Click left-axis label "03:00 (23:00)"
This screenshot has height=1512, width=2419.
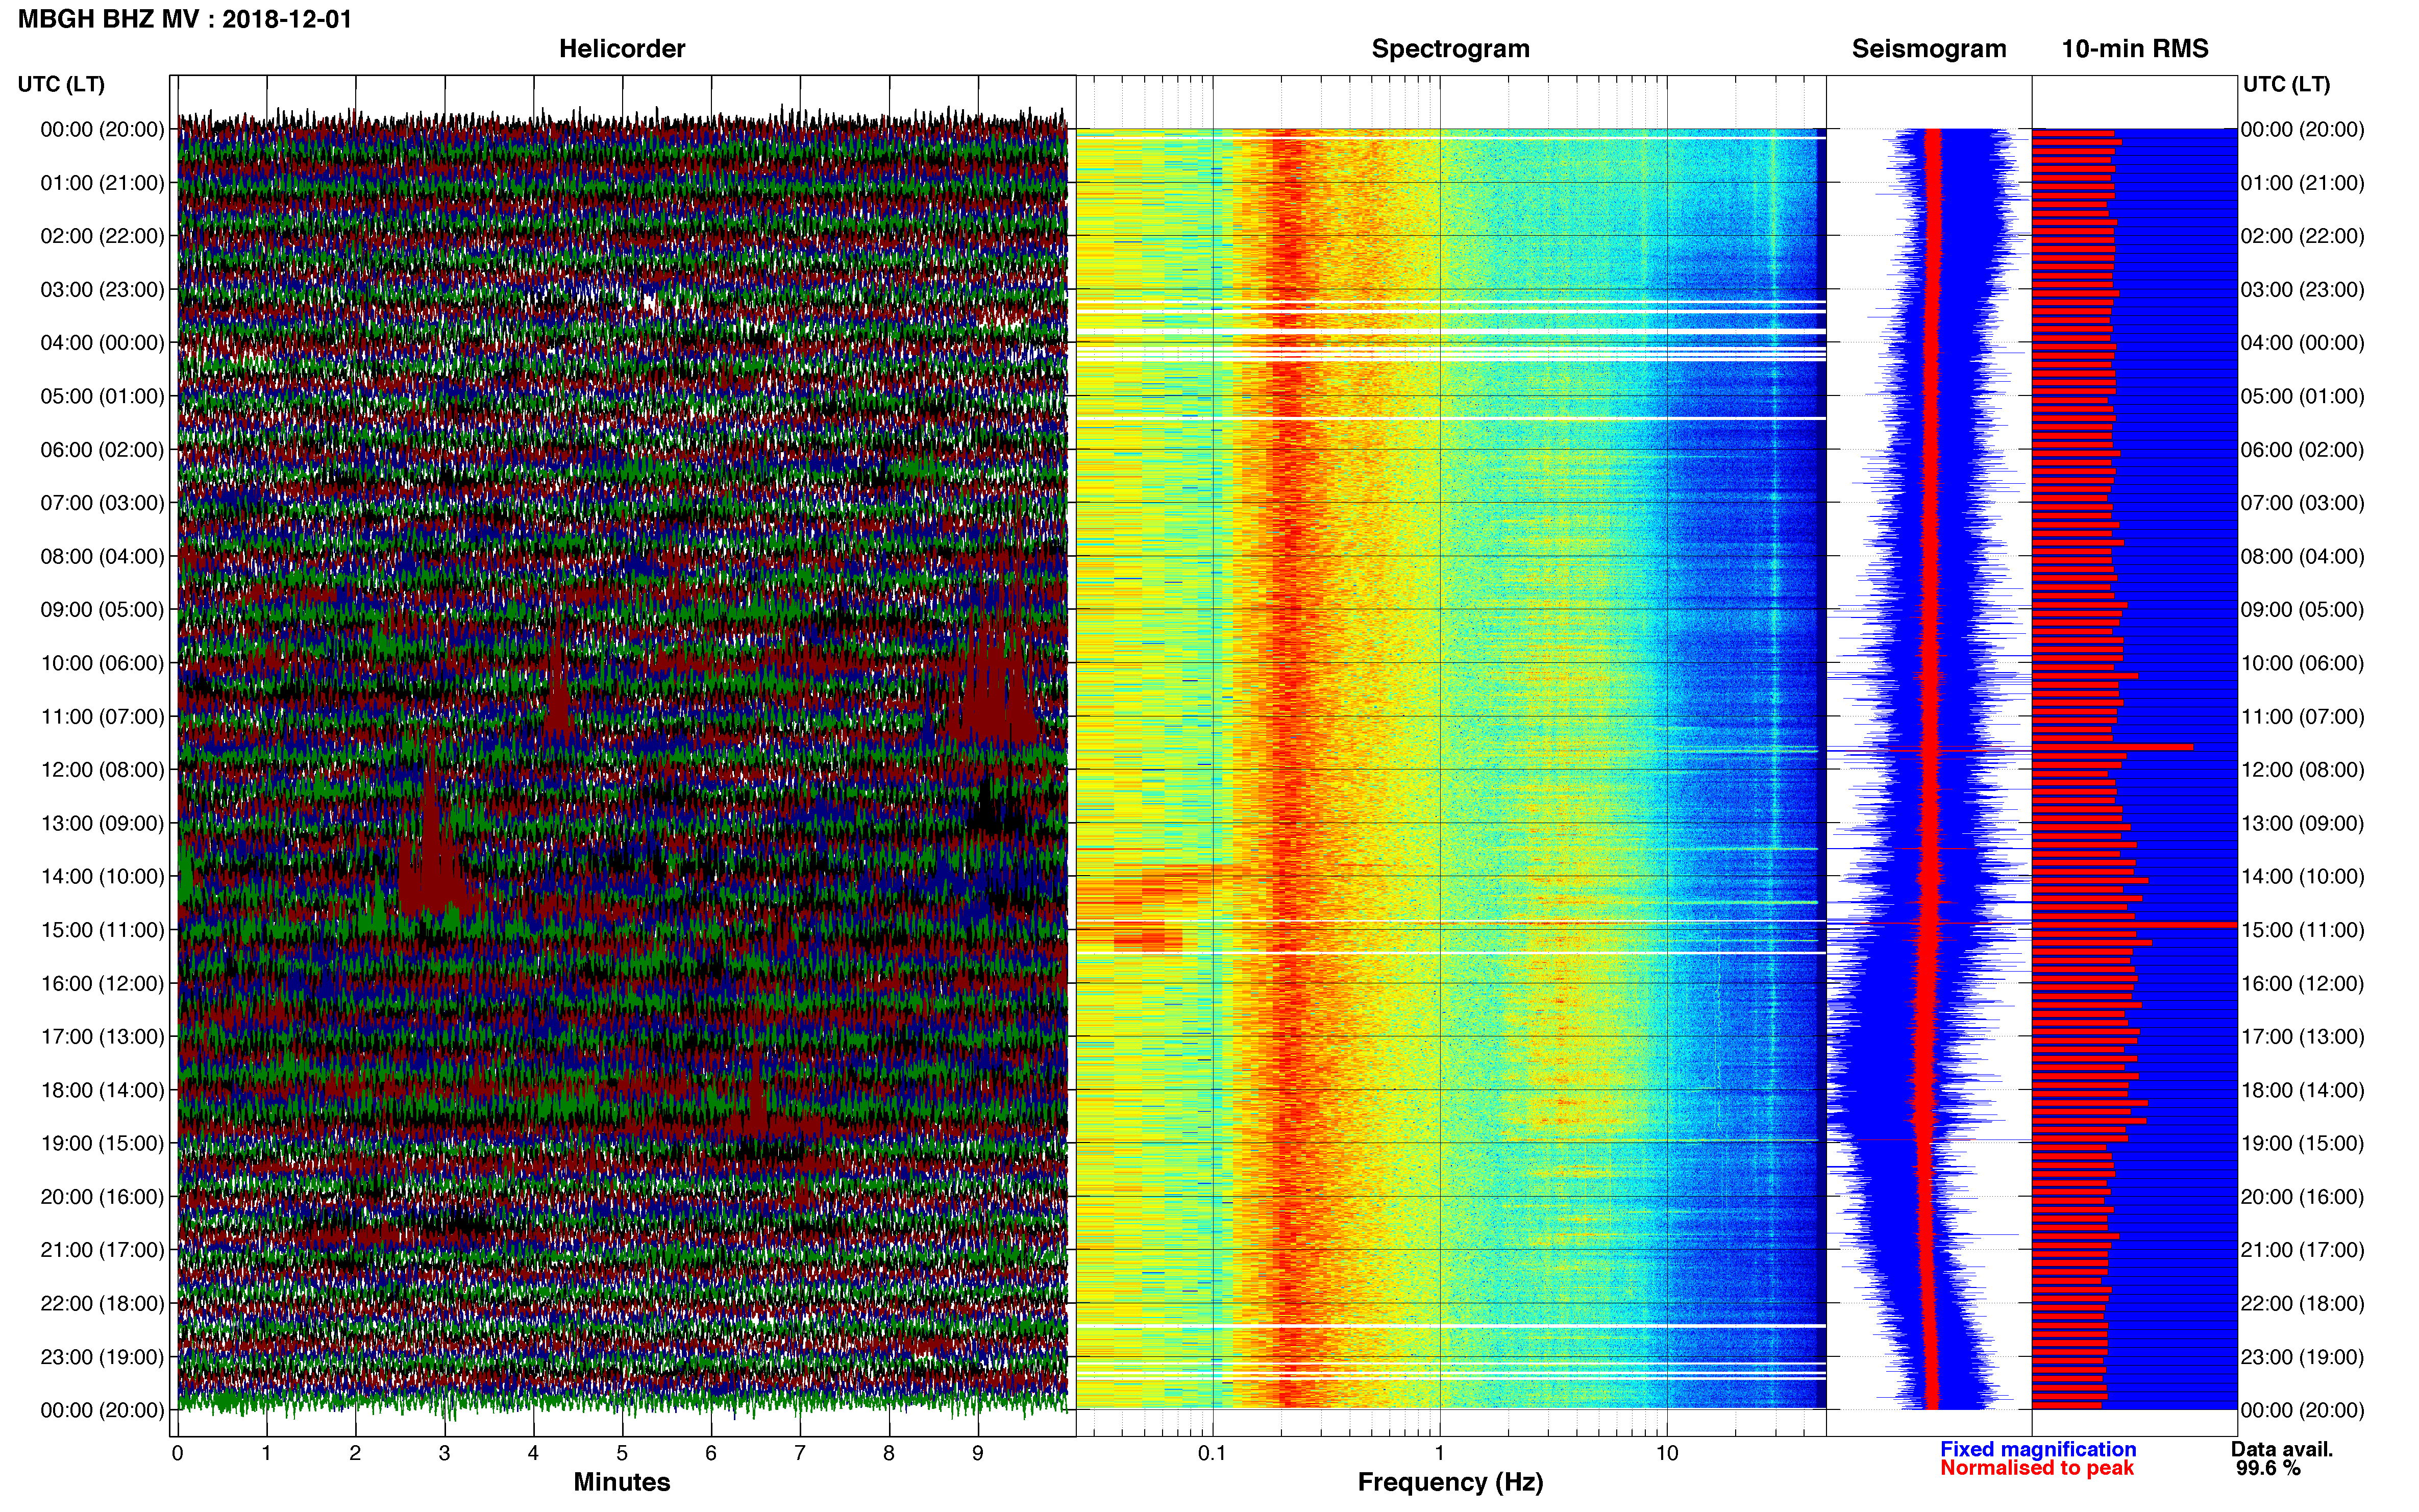102,290
